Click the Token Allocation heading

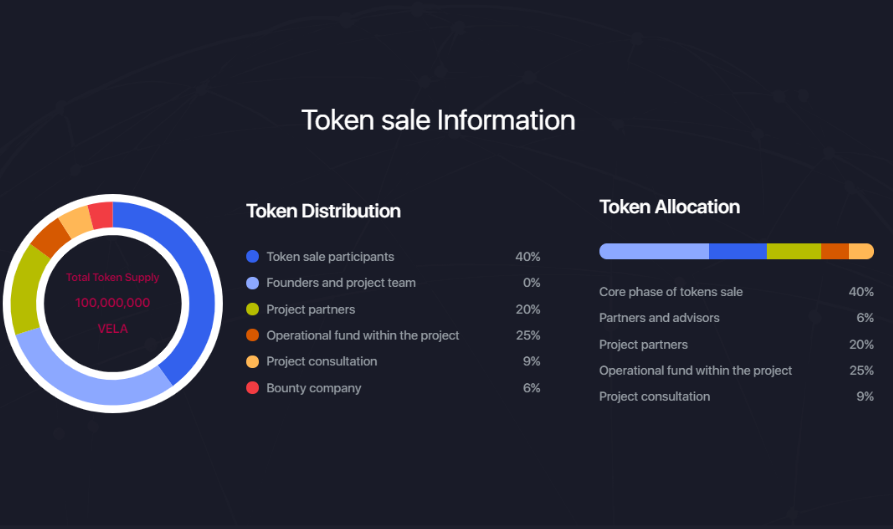coord(670,207)
